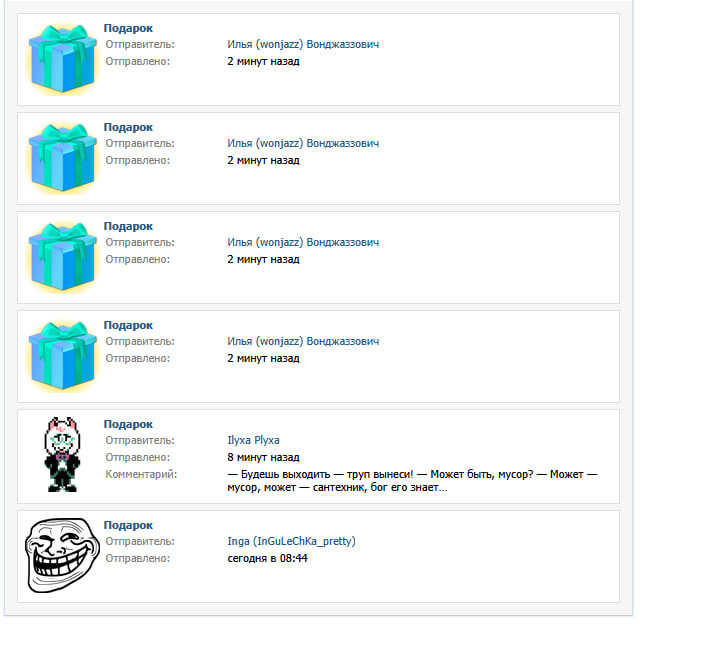Open sender profile Илья (wonjazz) in second gift
727x667 pixels.
pos(303,143)
